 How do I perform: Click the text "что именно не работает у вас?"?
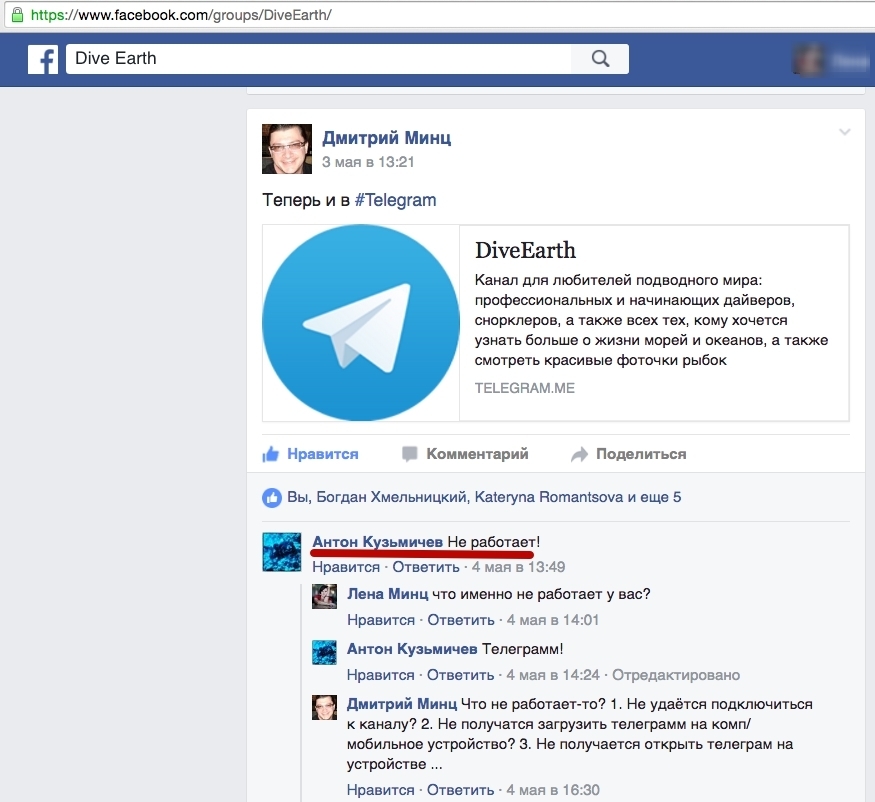point(541,594)
